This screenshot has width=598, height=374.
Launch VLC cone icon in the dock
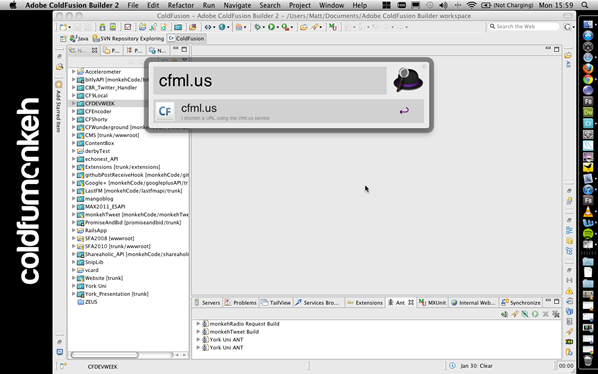pyautogui.click(x=588, y=212)
